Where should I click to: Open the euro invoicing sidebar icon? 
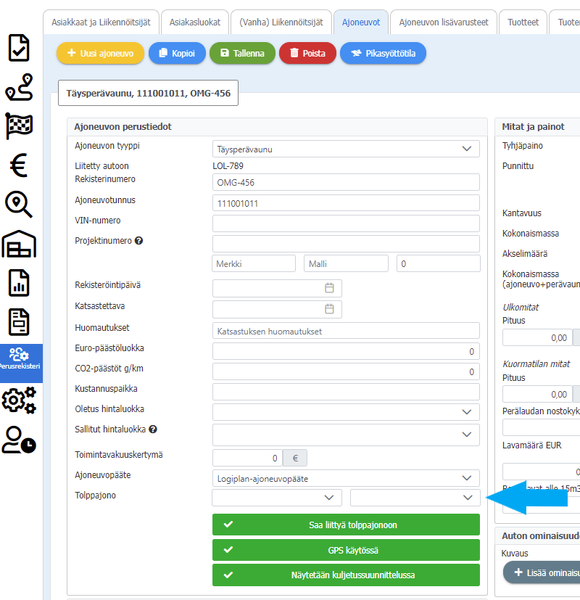pyautogui.click(x=19, y=165)
